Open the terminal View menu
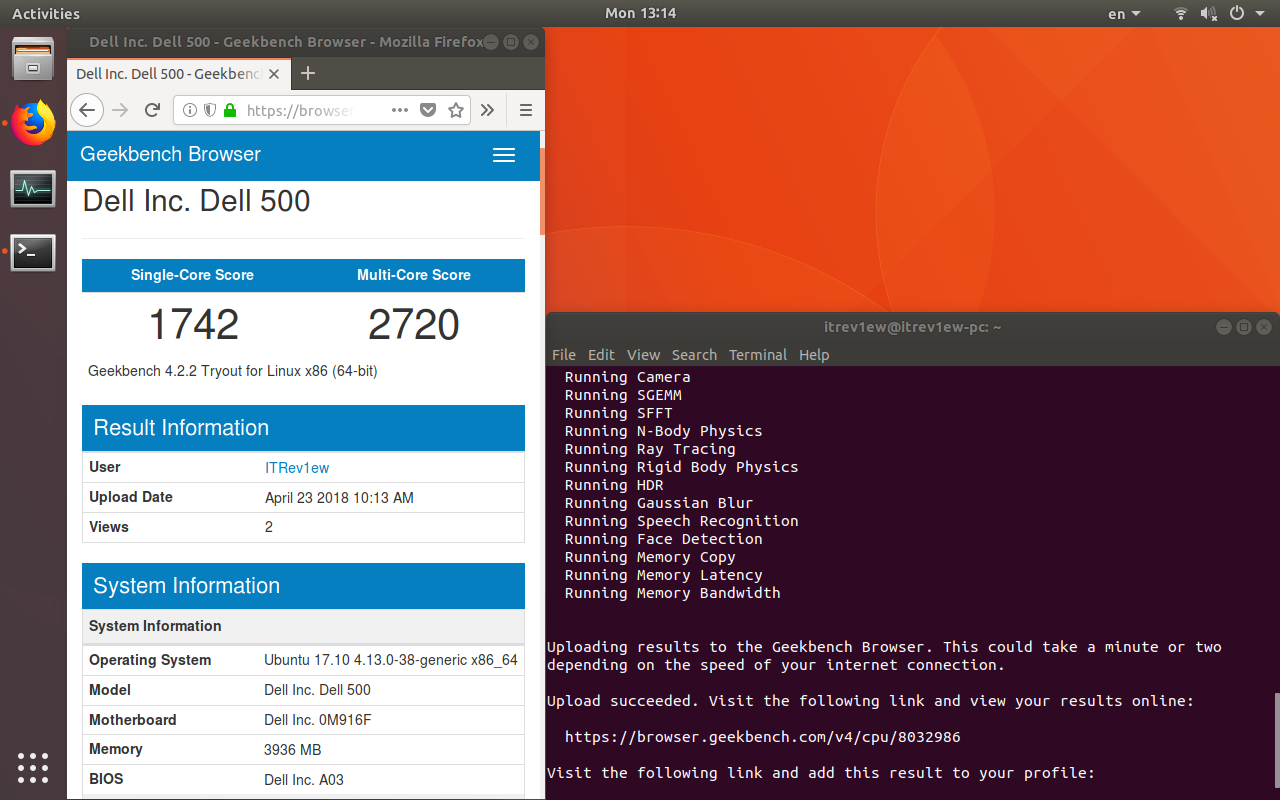 tap(643, 354)
